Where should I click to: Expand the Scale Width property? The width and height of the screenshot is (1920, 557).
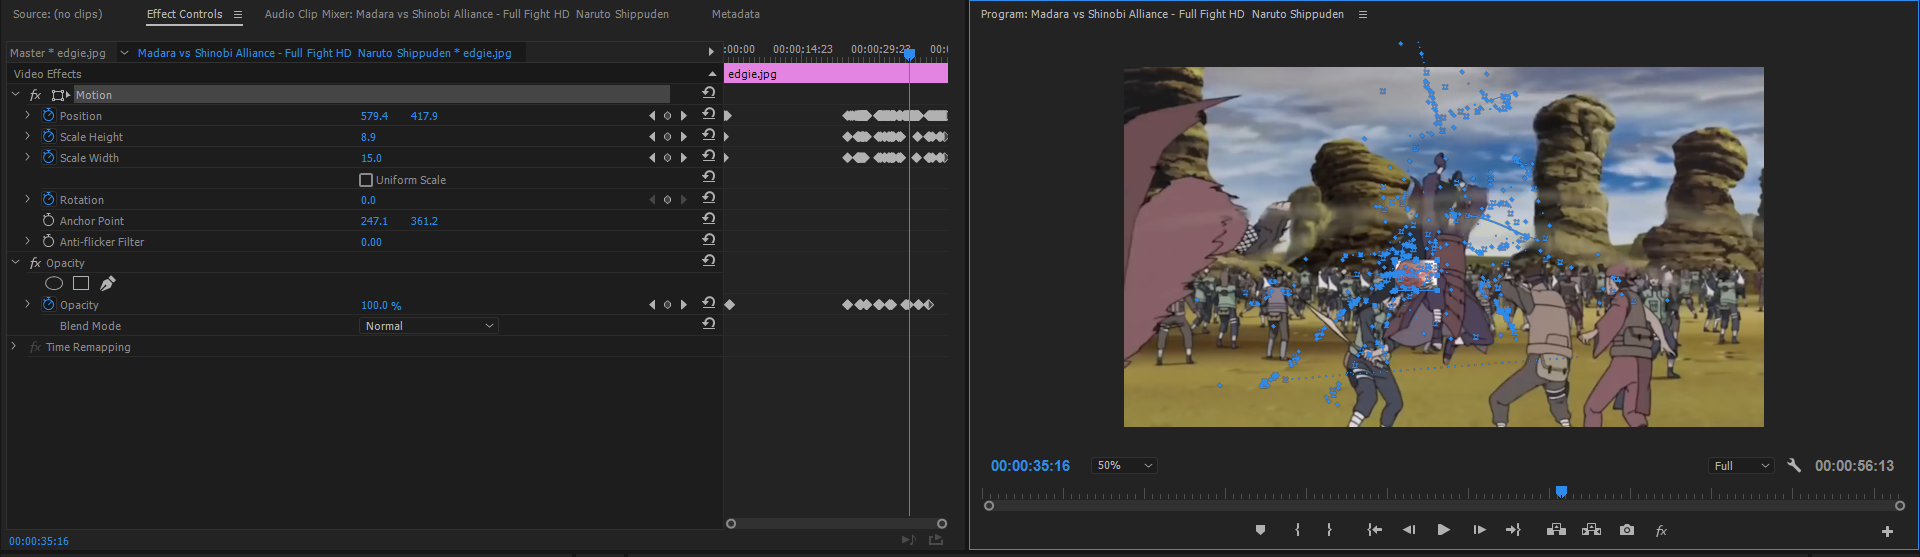27,158
